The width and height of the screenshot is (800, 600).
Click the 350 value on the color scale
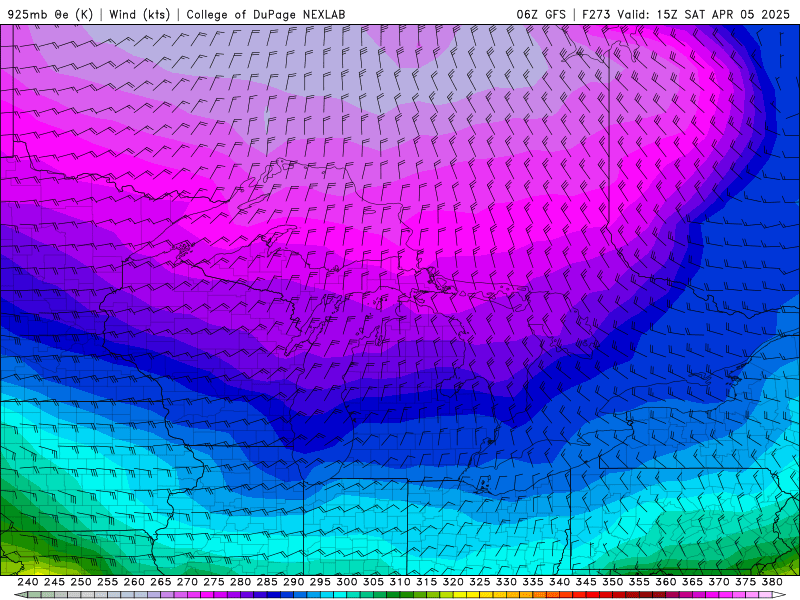[x=612, y=582]
